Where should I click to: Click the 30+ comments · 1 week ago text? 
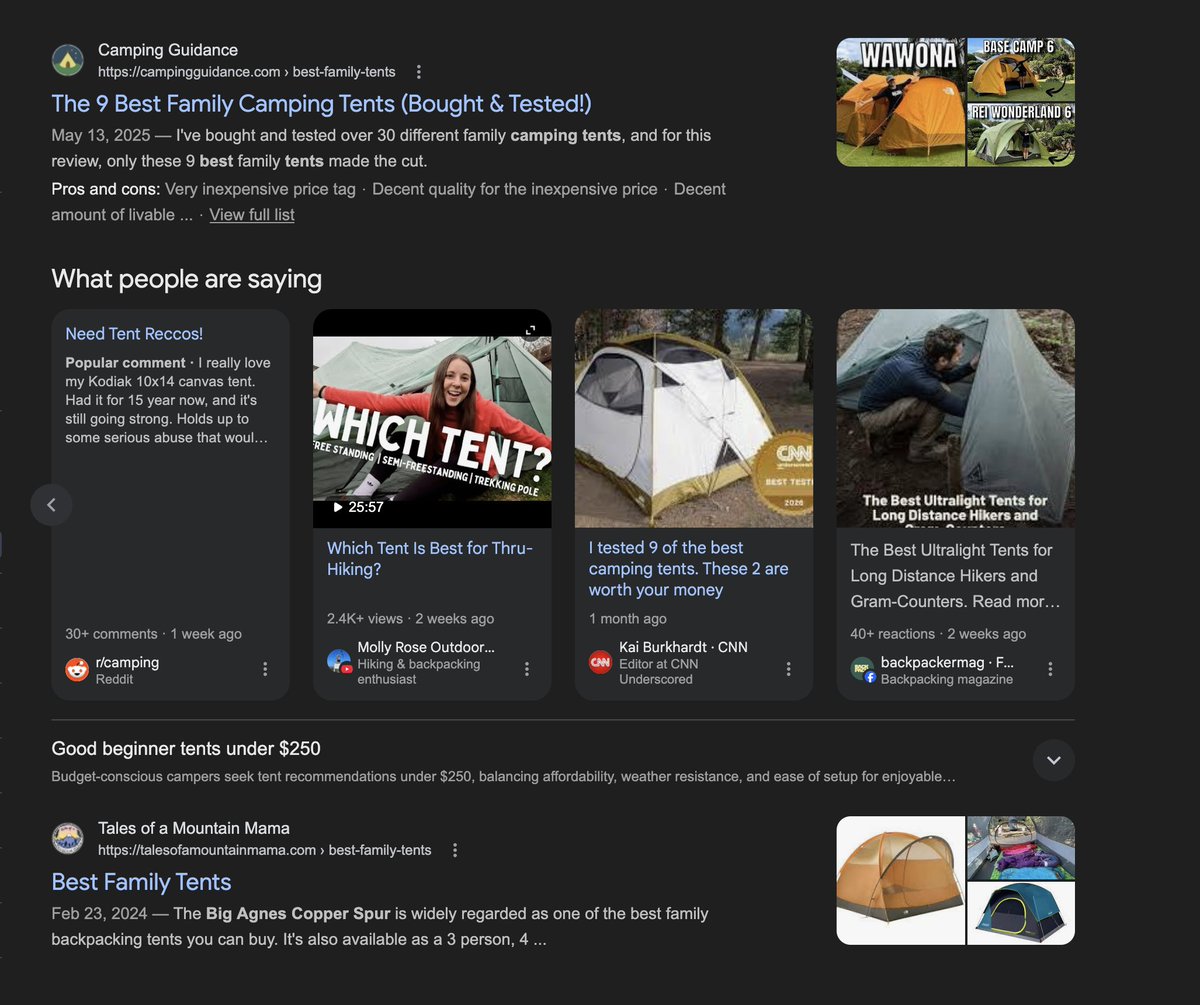(153, 634)
